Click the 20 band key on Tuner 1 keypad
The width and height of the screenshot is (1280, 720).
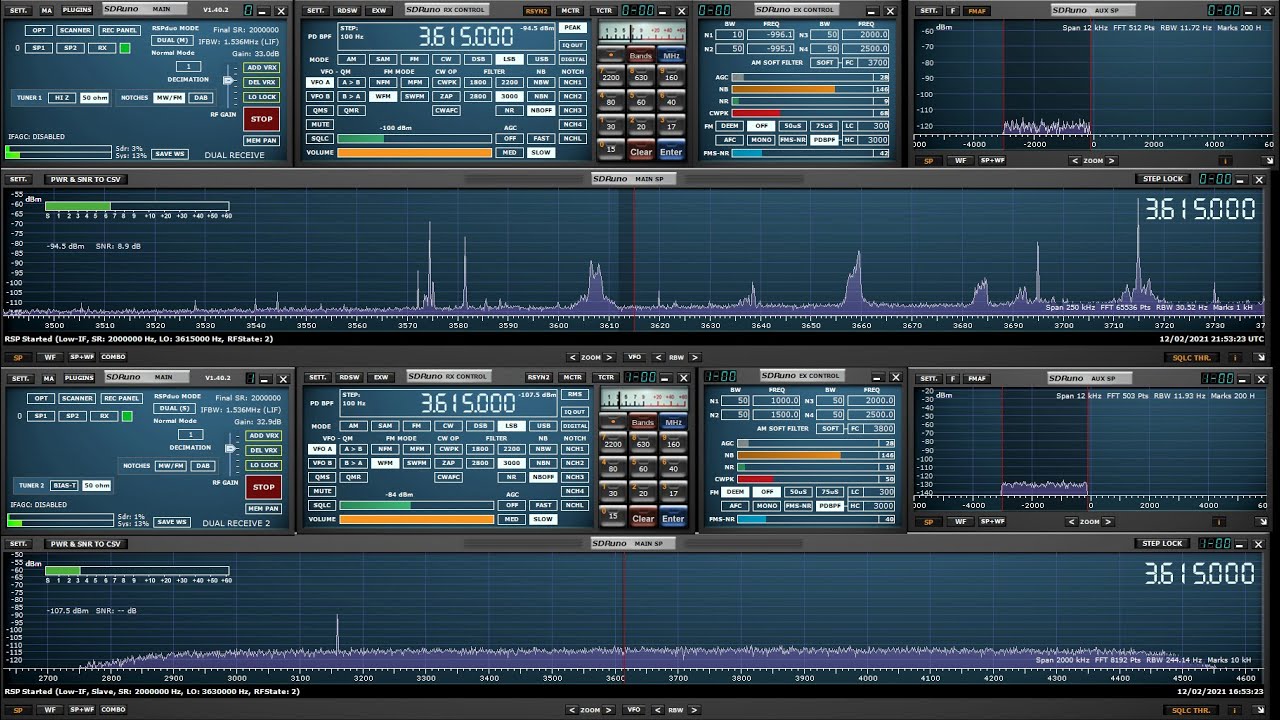641,127
